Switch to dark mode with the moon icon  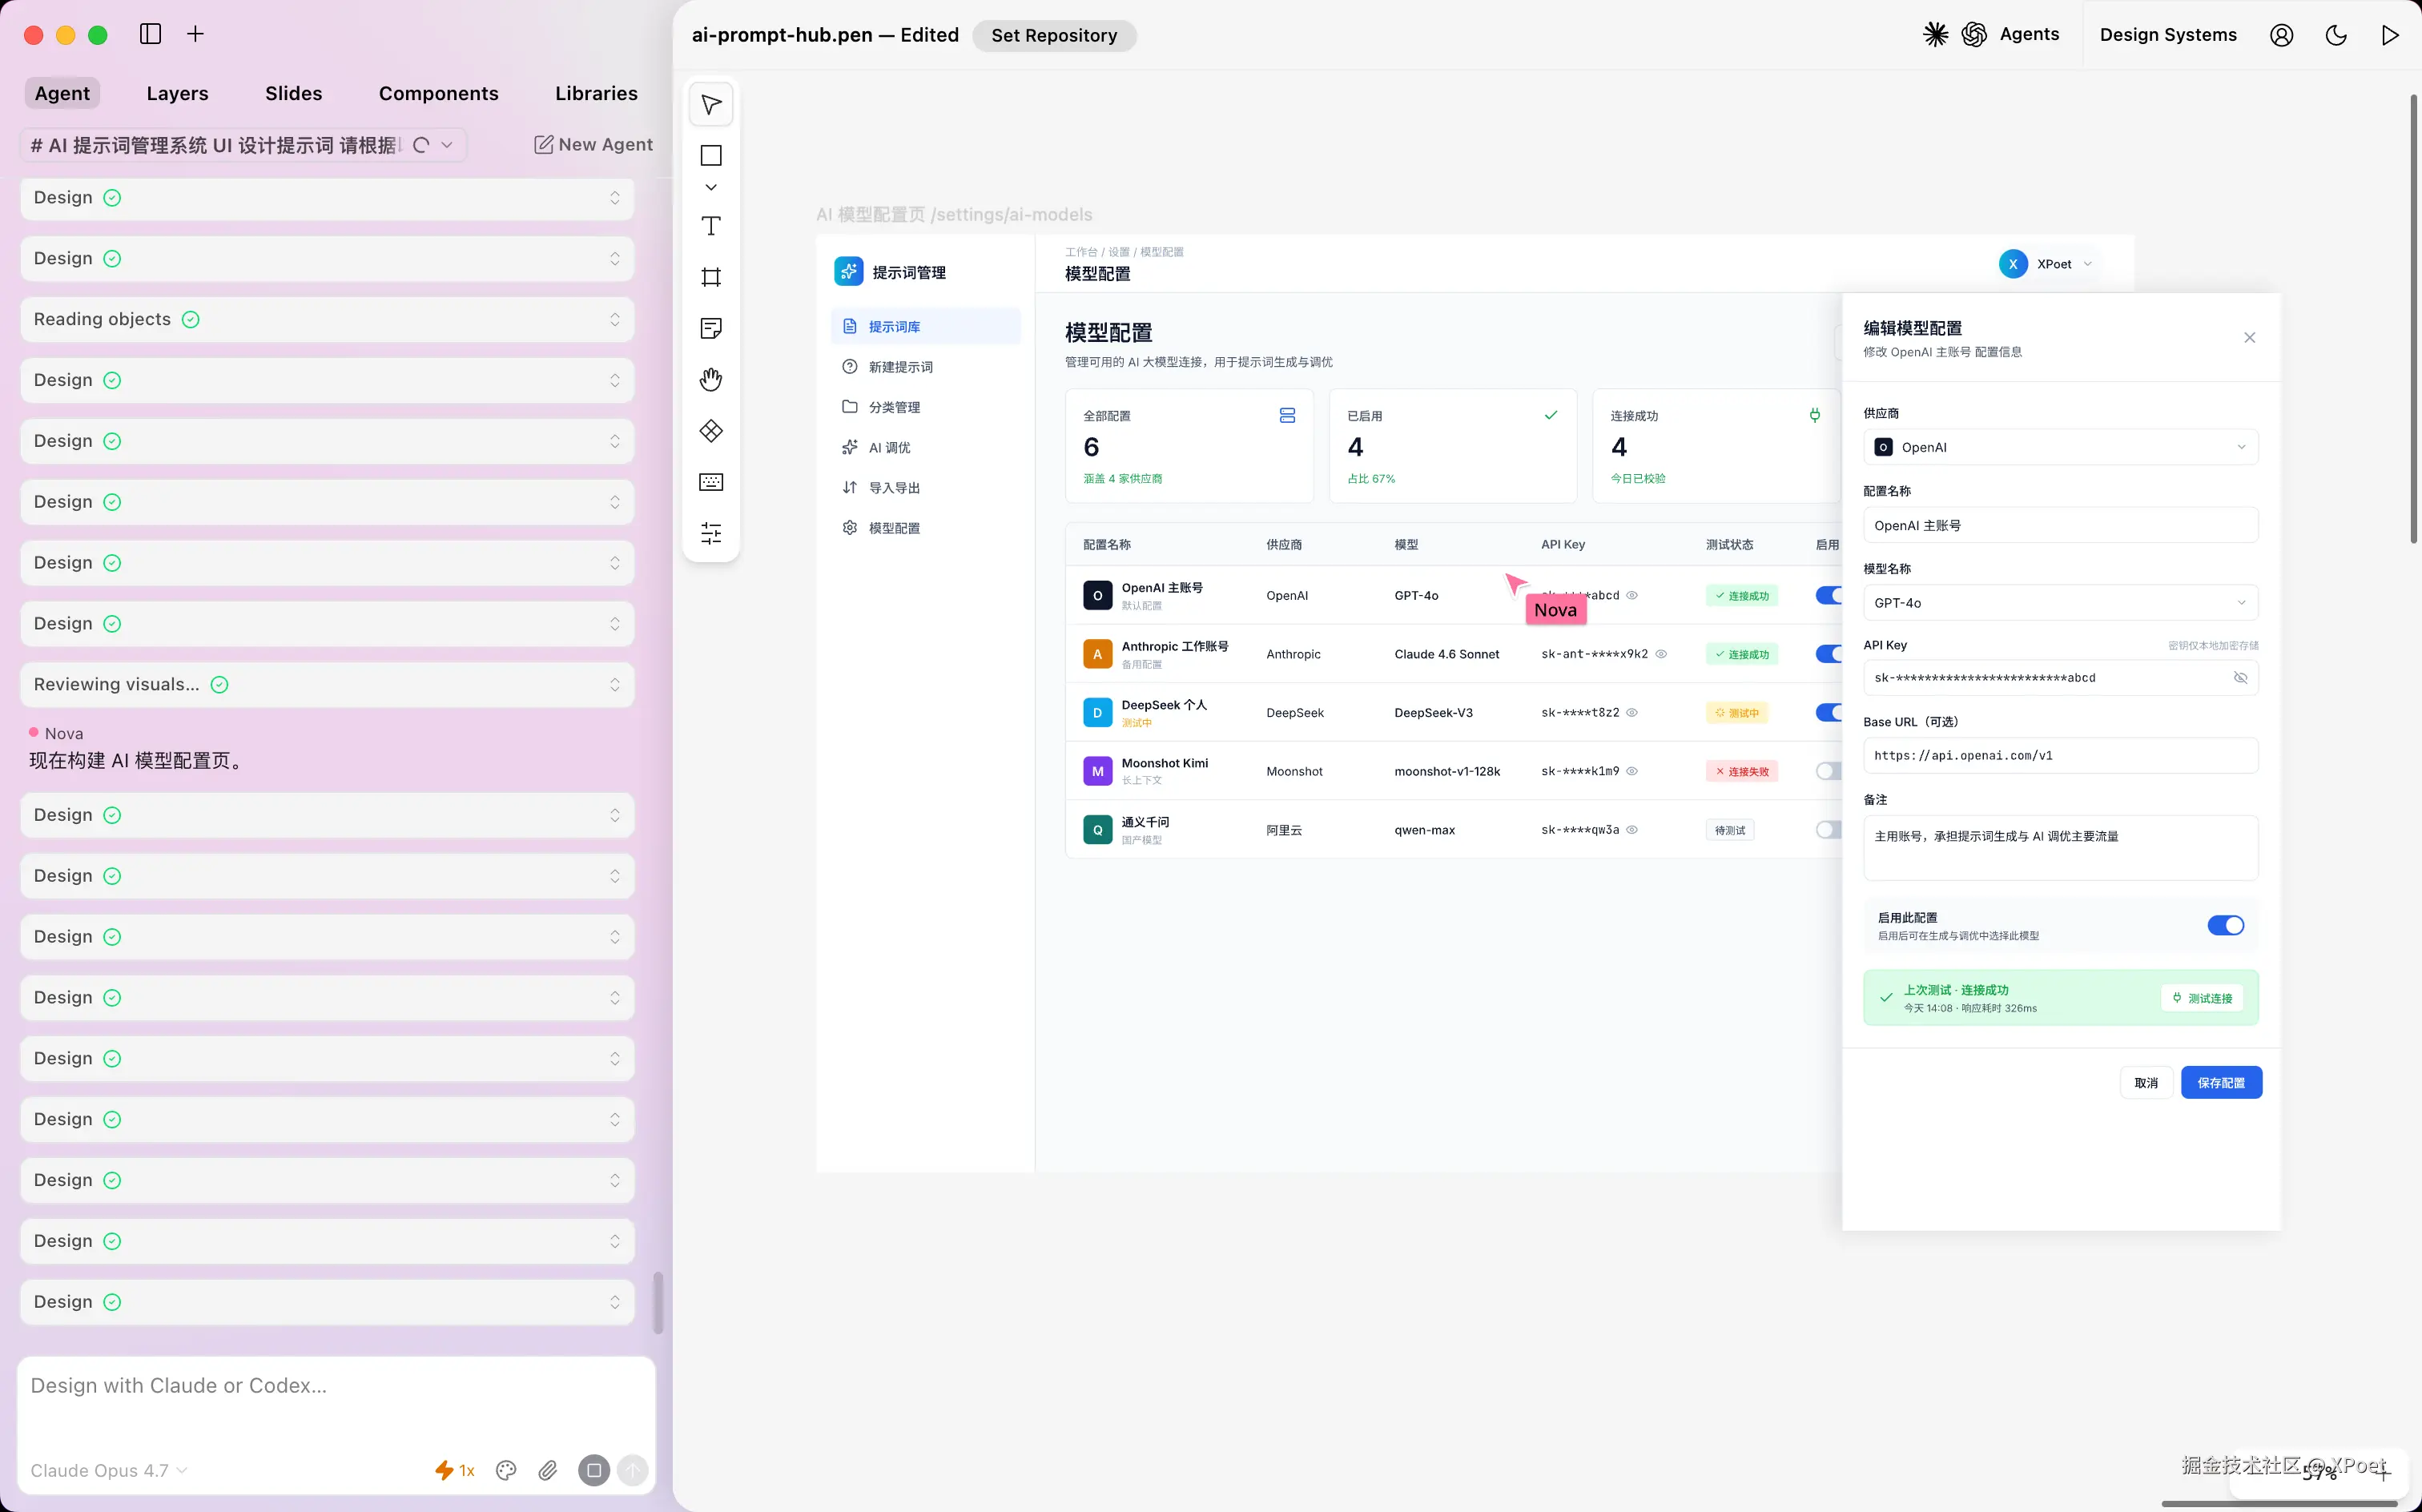click(x=2336, y=35)
